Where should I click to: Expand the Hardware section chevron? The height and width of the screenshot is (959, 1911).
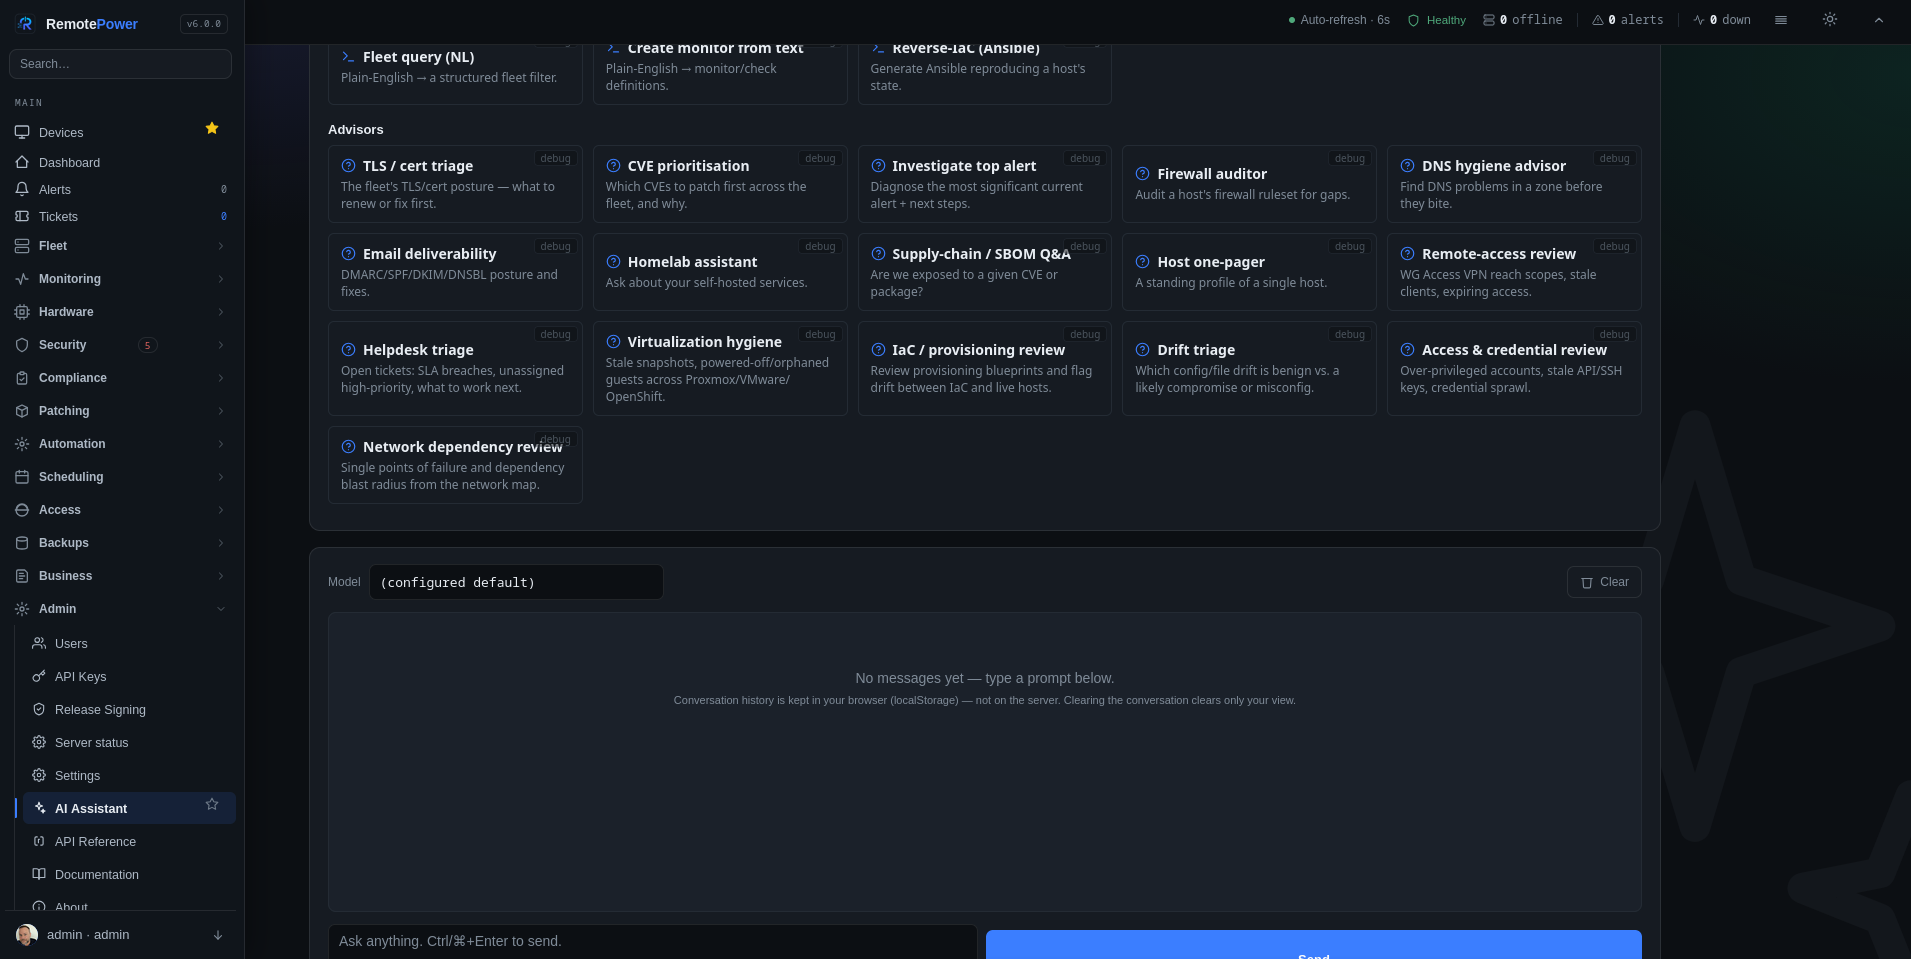221,312
